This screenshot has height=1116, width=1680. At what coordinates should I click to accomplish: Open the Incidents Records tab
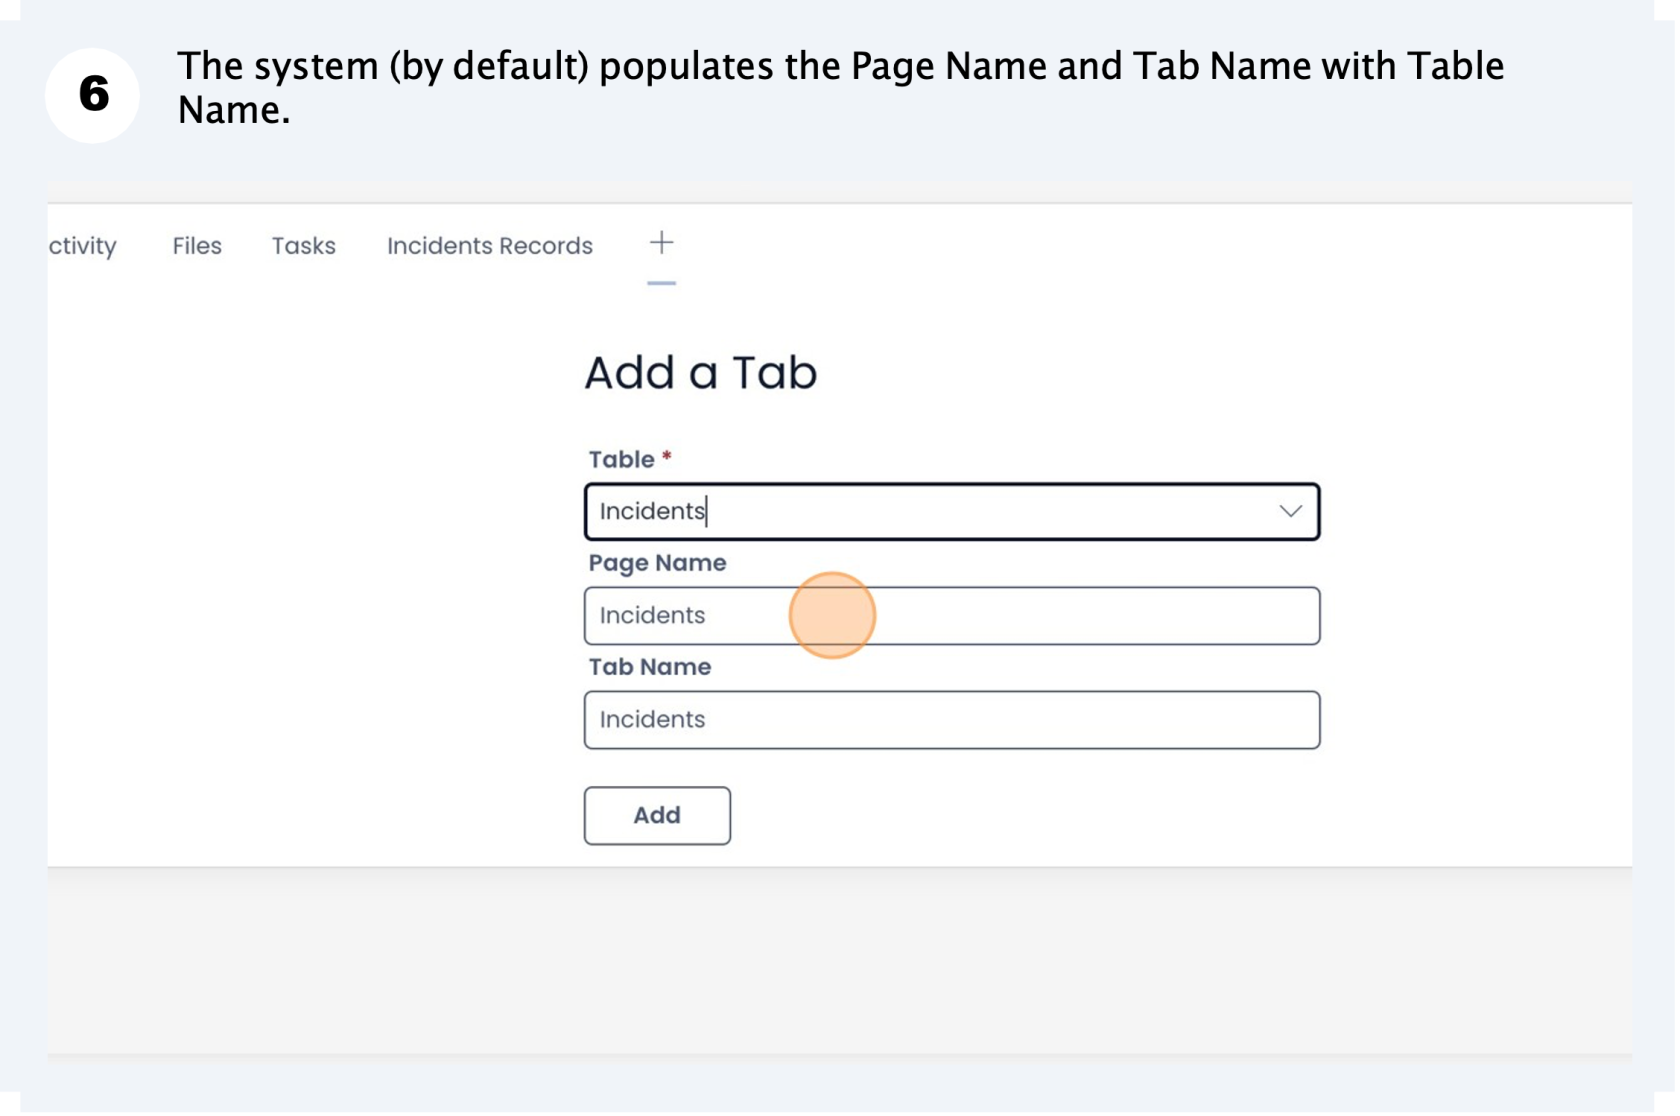[x=490, y=246]
